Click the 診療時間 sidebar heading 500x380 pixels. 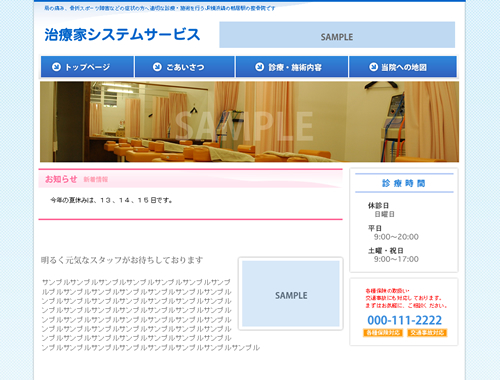pos(404,183)
